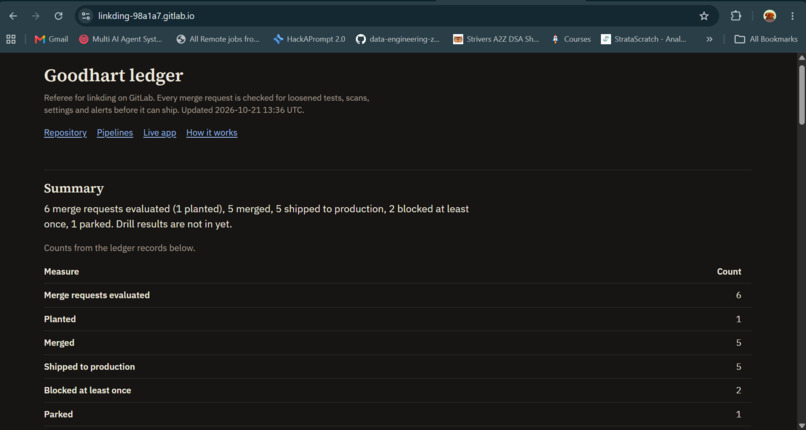This screenshot has height=430, width=806.
Task: Open the How it works link
Action: tap(212, 133)
